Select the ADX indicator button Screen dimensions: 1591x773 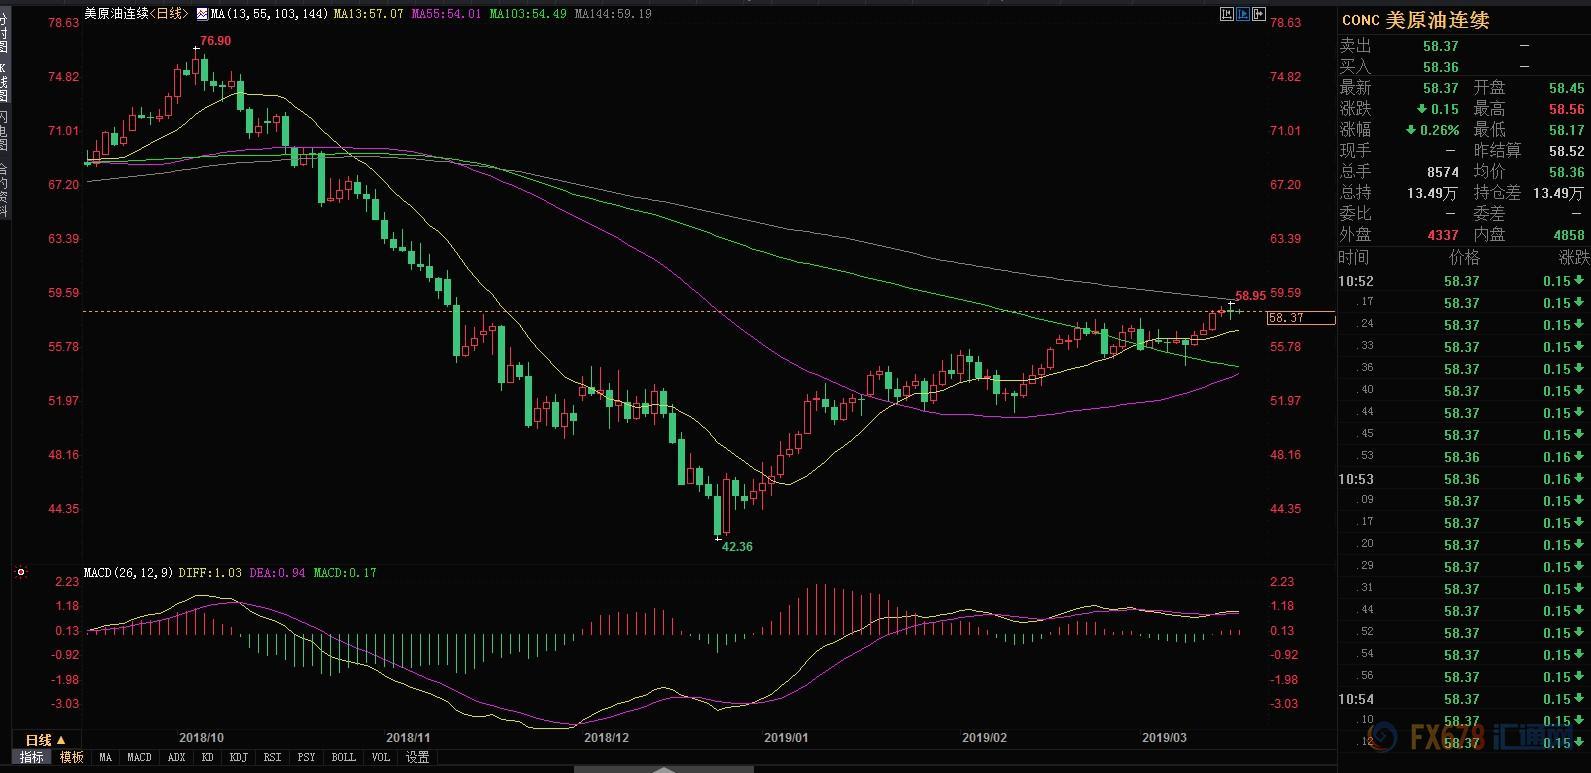click(177, 757)
